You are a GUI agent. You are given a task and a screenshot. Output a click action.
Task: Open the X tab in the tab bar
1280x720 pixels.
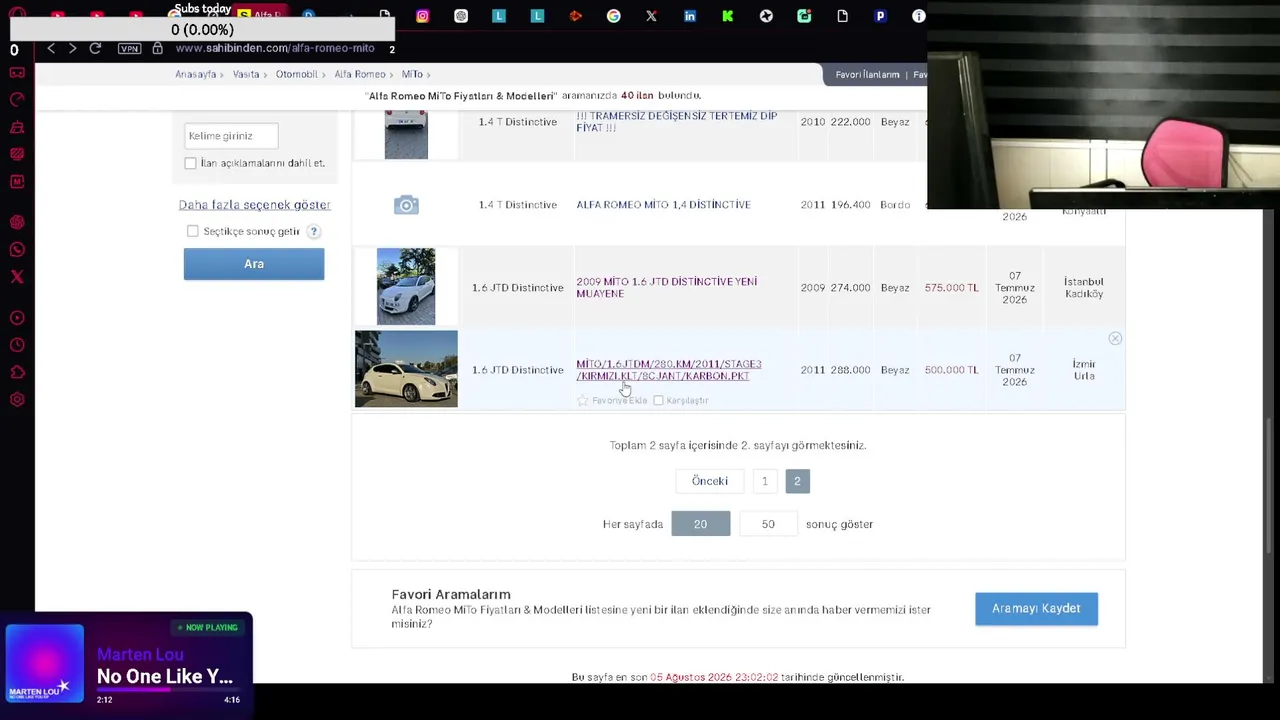(x=651, y=16)
